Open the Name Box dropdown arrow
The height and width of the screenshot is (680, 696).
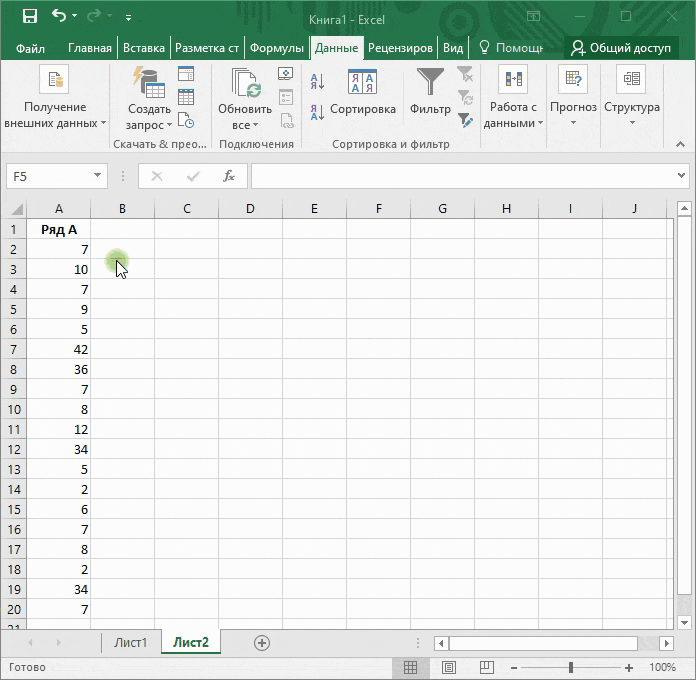97,176
